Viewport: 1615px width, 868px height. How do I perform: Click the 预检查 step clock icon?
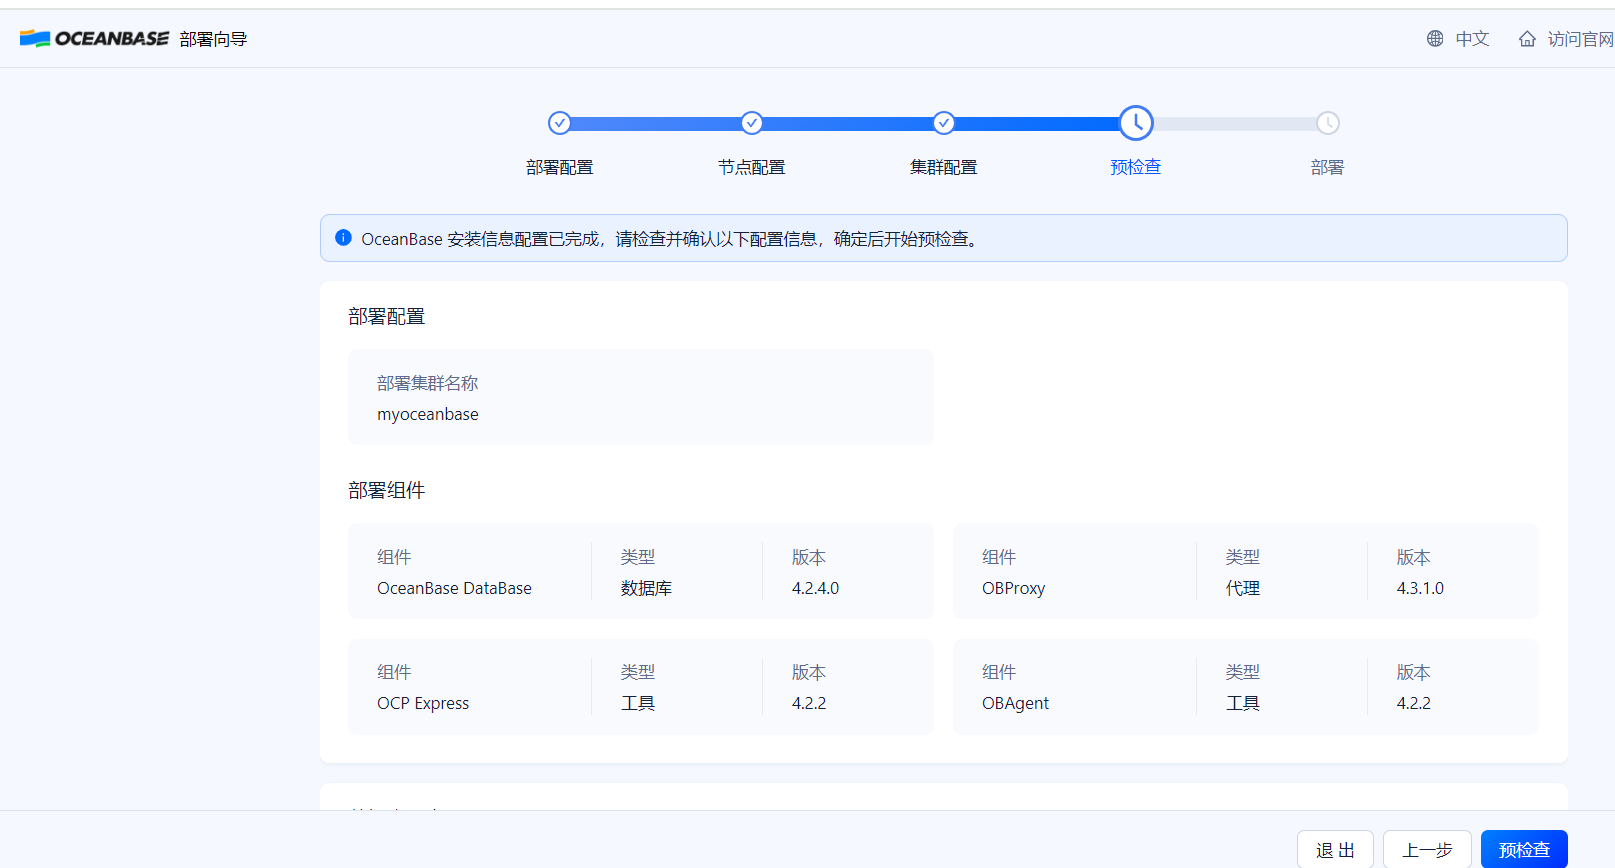click(1136, 123)
